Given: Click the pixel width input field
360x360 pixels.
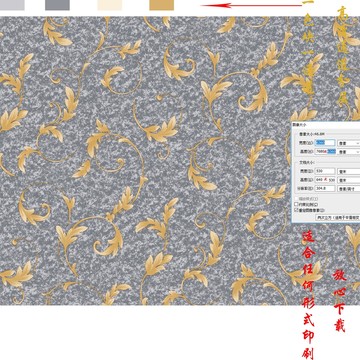Looking at the screenshot, I should point(325,143).
